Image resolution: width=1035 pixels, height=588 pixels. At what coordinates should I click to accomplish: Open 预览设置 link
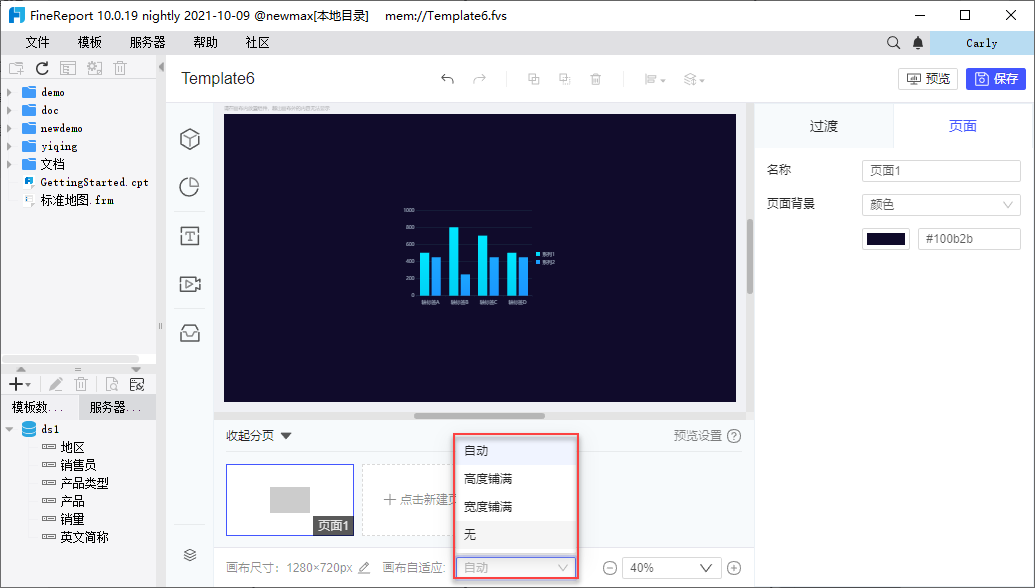(x=698, y=436)
